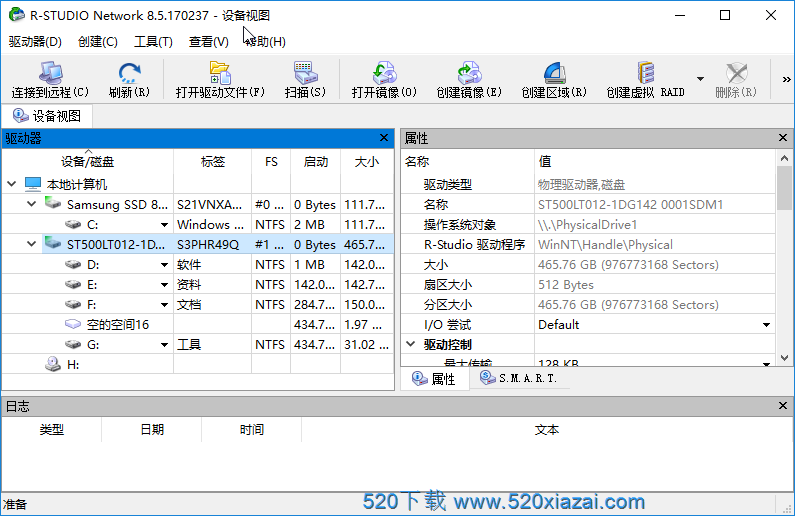Open the dropdown arrow on F: partition
This screenshot has width=795, height=516.
164,305
